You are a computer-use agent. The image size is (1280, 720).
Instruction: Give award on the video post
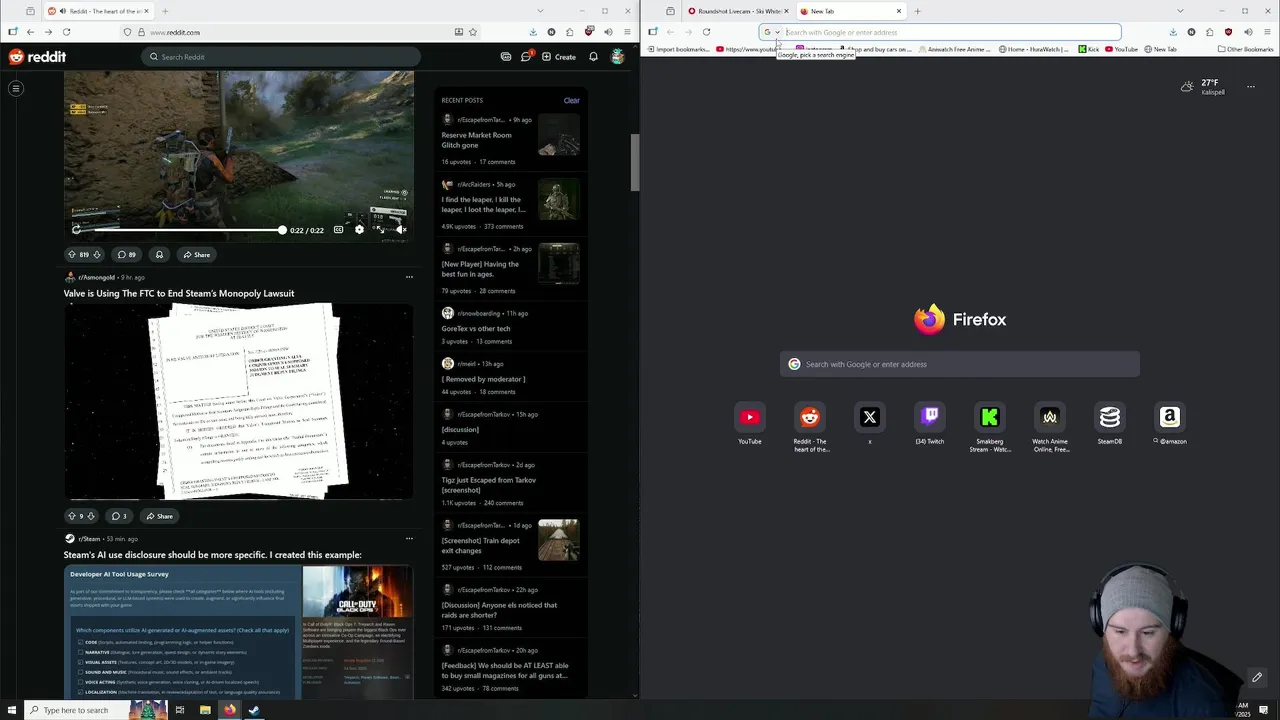159,255
